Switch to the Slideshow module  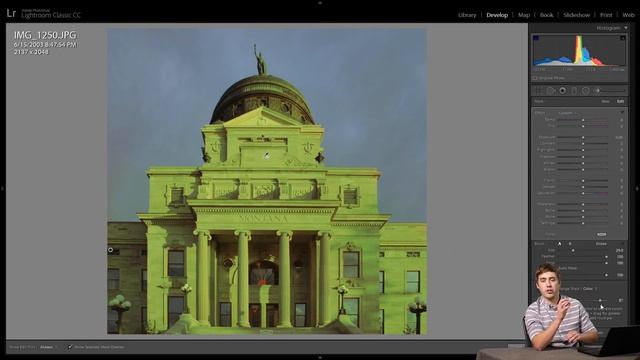click(x=577, y=15)
